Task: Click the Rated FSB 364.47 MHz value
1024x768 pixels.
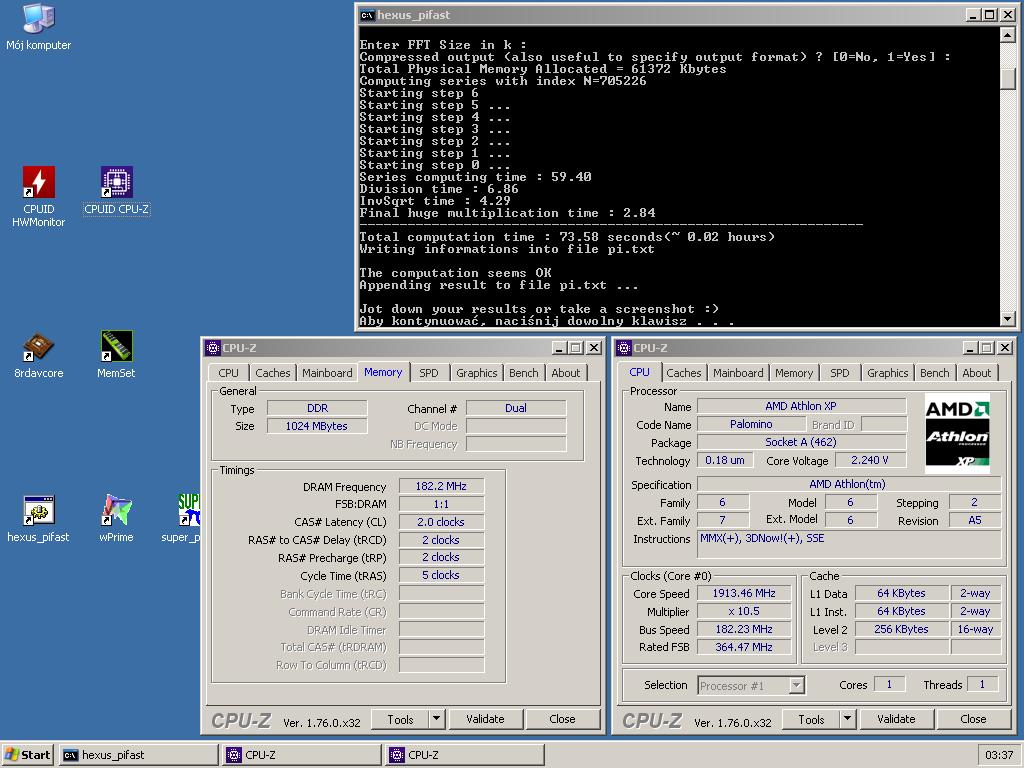Action: pyautogui.click(x=744, y=647)
